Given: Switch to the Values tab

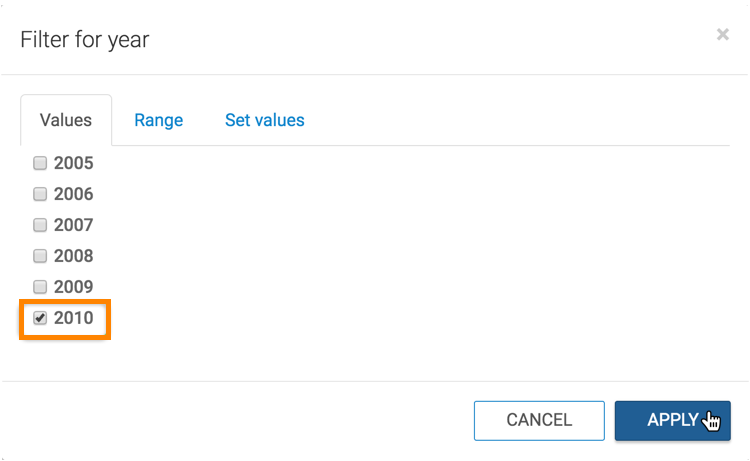Looking at the screenshot, I should coord(66,120).
